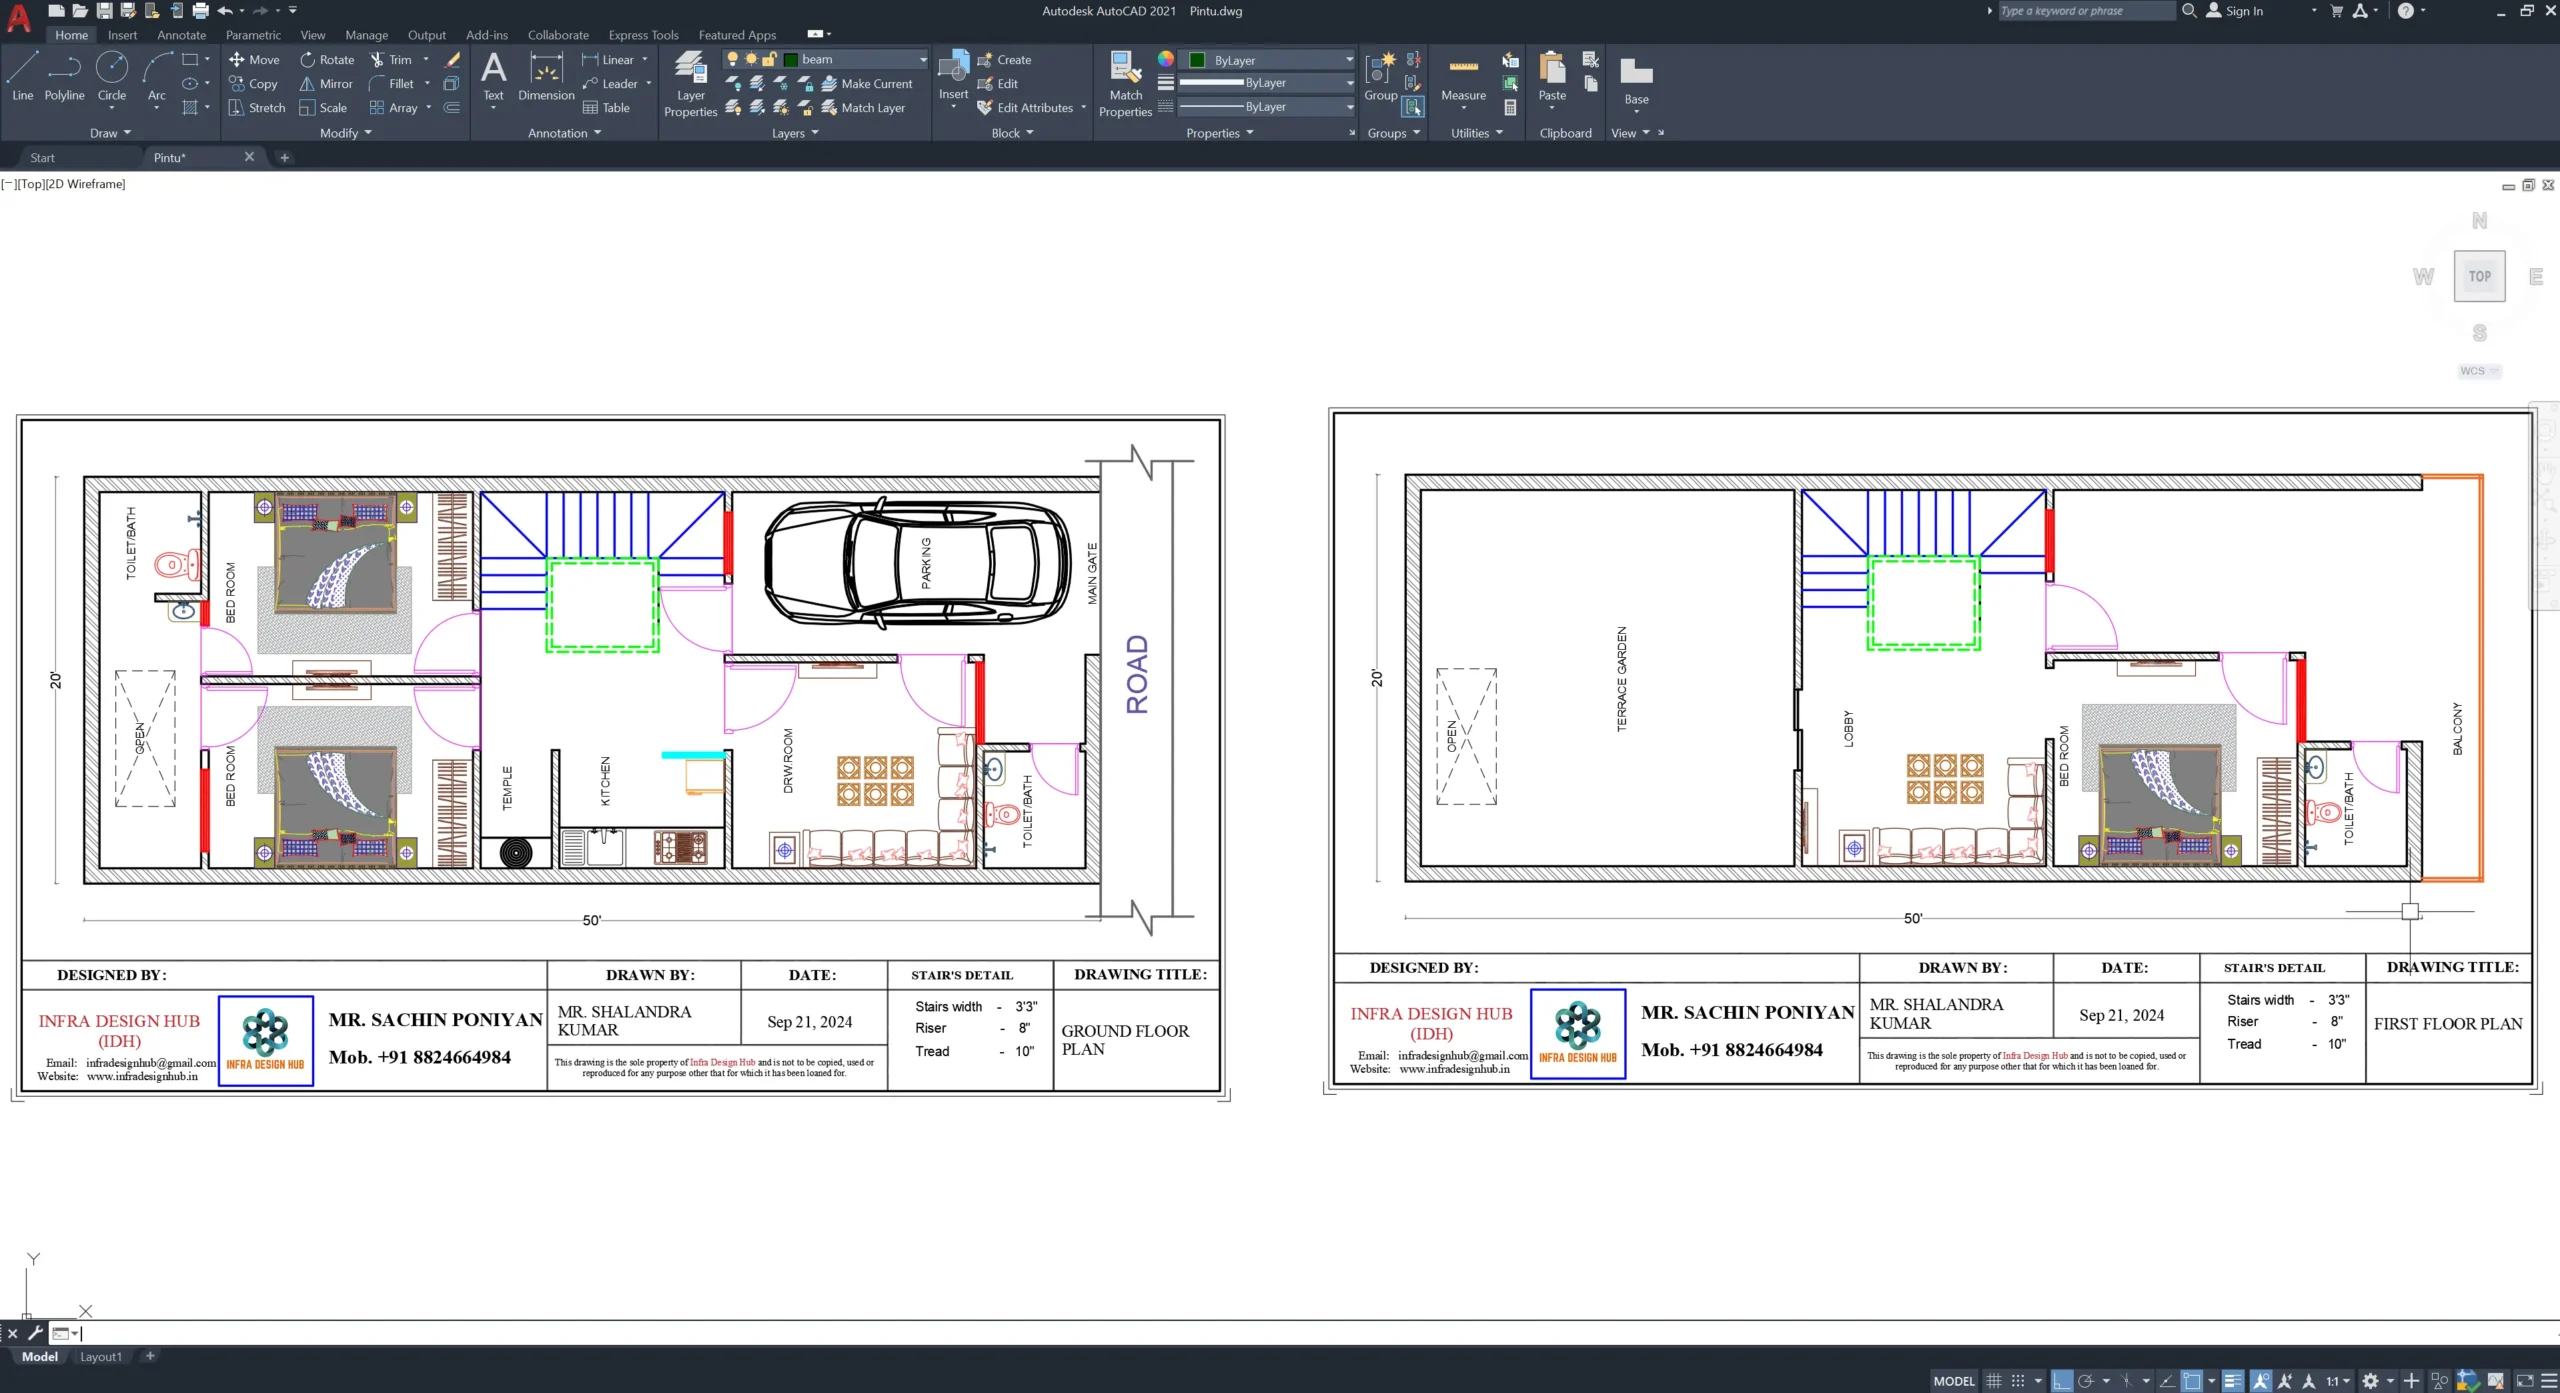Click the Move modify tool

point(254,60)
